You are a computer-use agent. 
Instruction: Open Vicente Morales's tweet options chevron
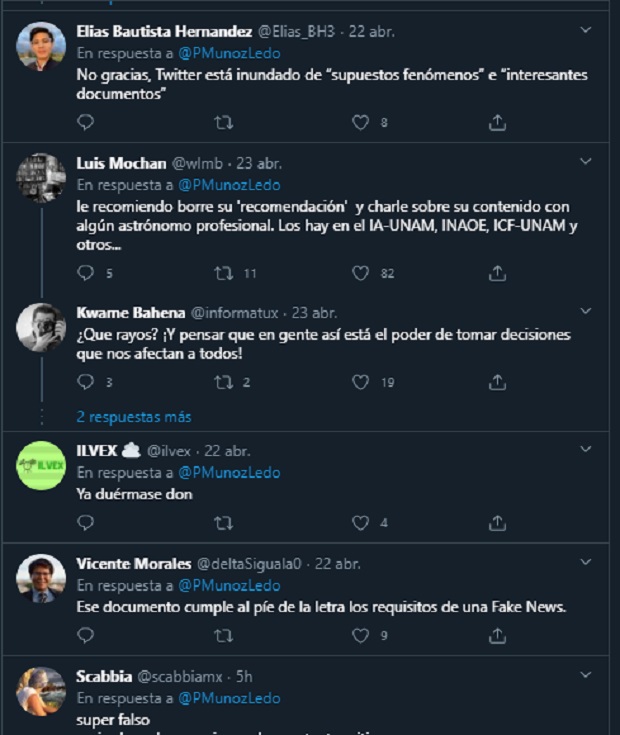(586, 563)
